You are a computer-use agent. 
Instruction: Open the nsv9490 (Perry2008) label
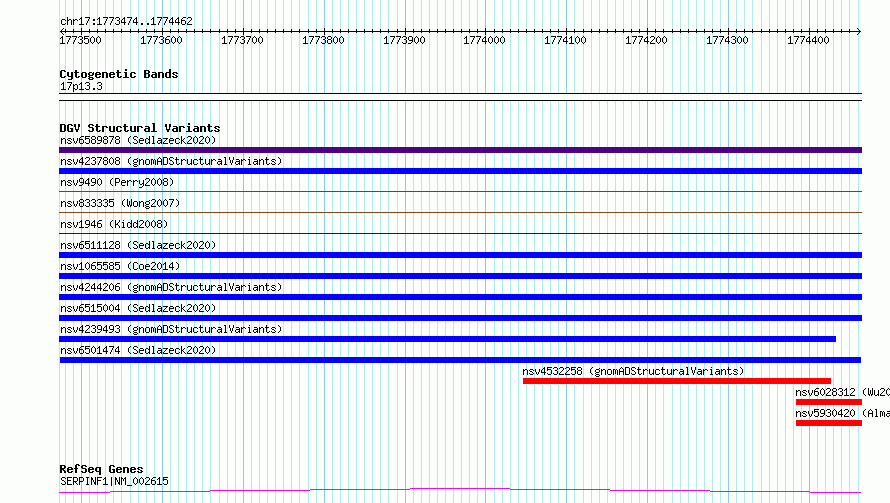[x=117, y=182]
